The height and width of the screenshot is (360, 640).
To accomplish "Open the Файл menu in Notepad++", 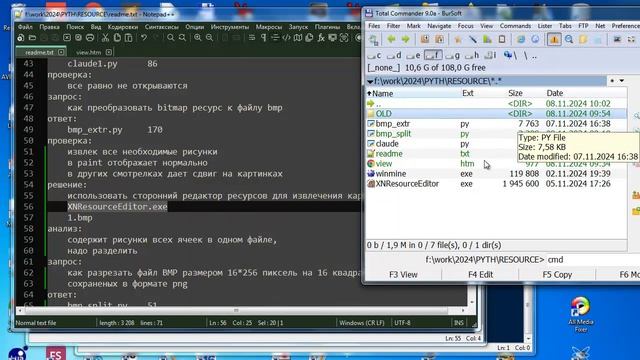I will click(25, 27).
